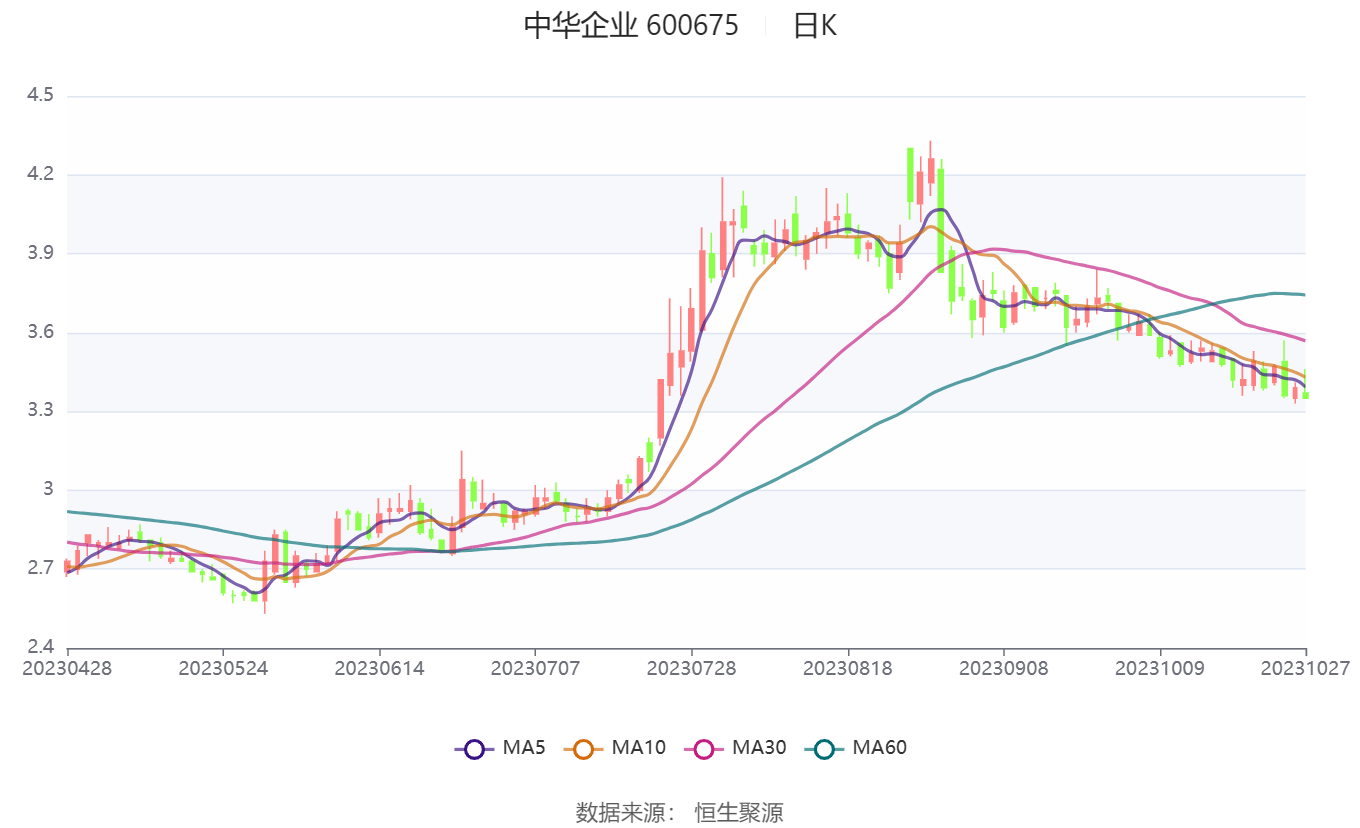Select the 日K chart type label

pos(815,25)
